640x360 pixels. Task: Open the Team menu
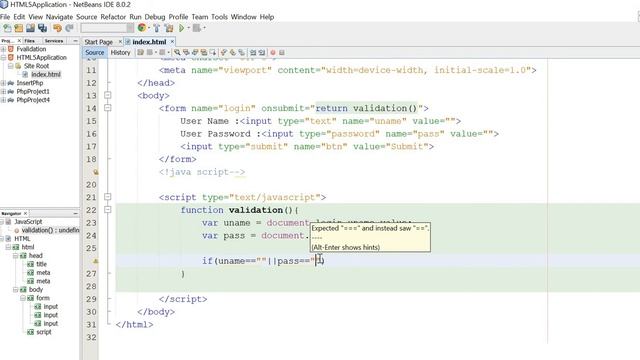[200, 17]
